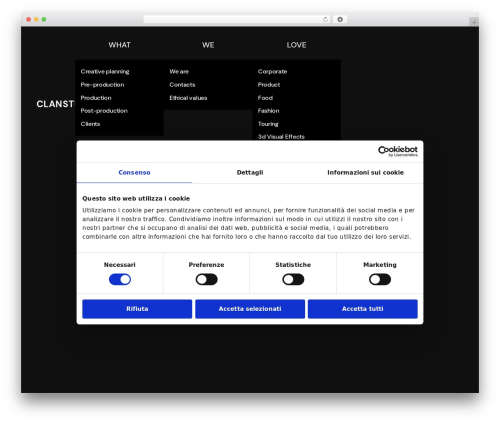Screen dimensions: 500x423
Task: Open Ethical values link
Action: pyautogui.click(x=188, y=98)
